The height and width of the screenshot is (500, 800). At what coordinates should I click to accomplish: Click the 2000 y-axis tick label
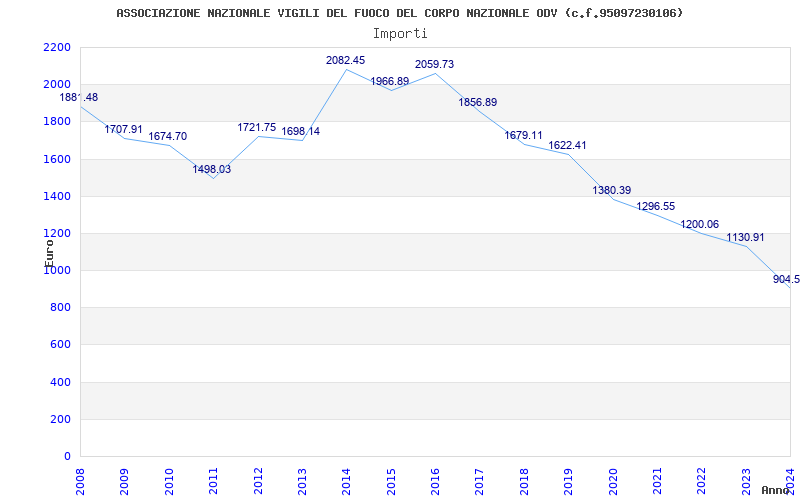tap(57, 84)
